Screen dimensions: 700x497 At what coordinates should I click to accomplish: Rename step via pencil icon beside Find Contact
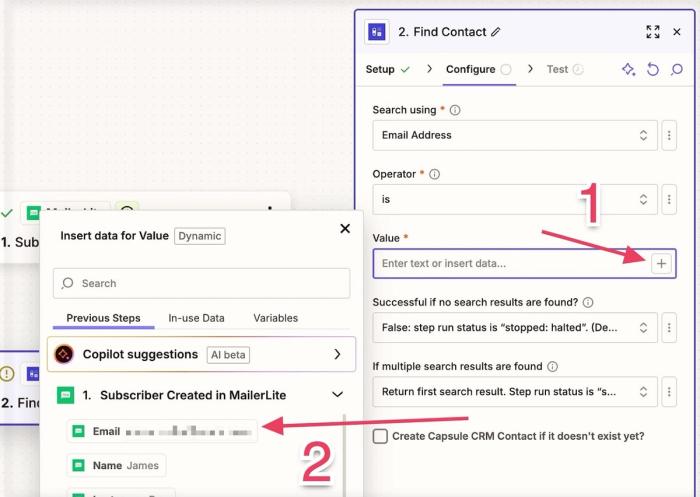point(496,32)
